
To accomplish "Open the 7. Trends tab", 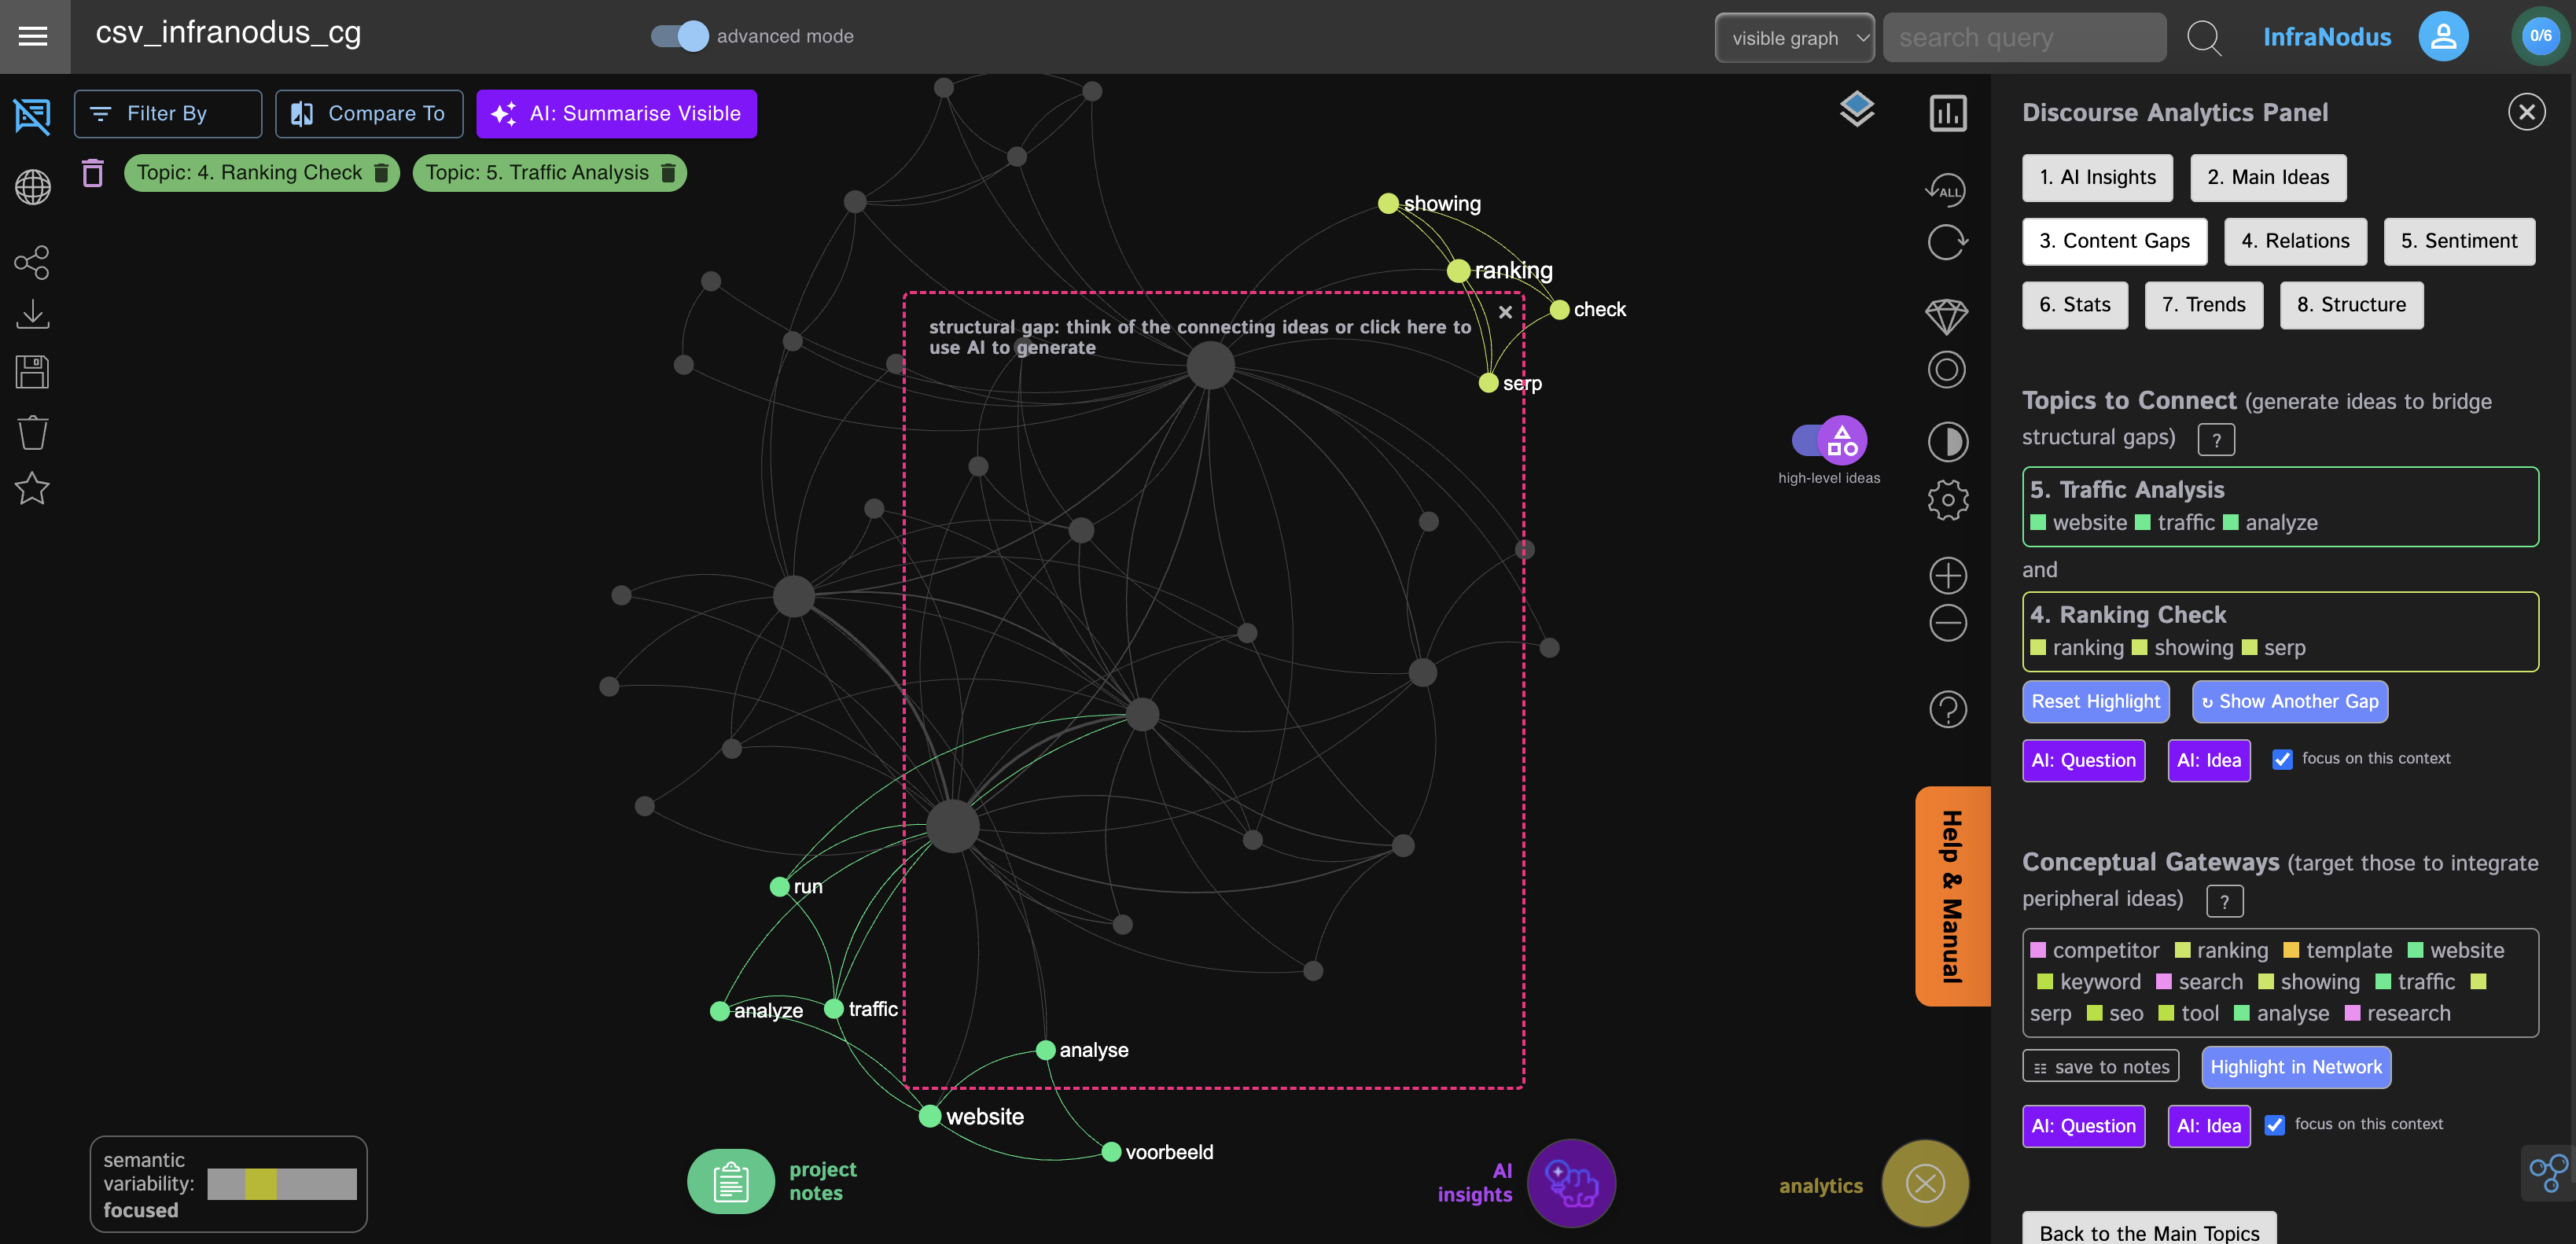I will pyautogui.click(x=2204, y=305).
